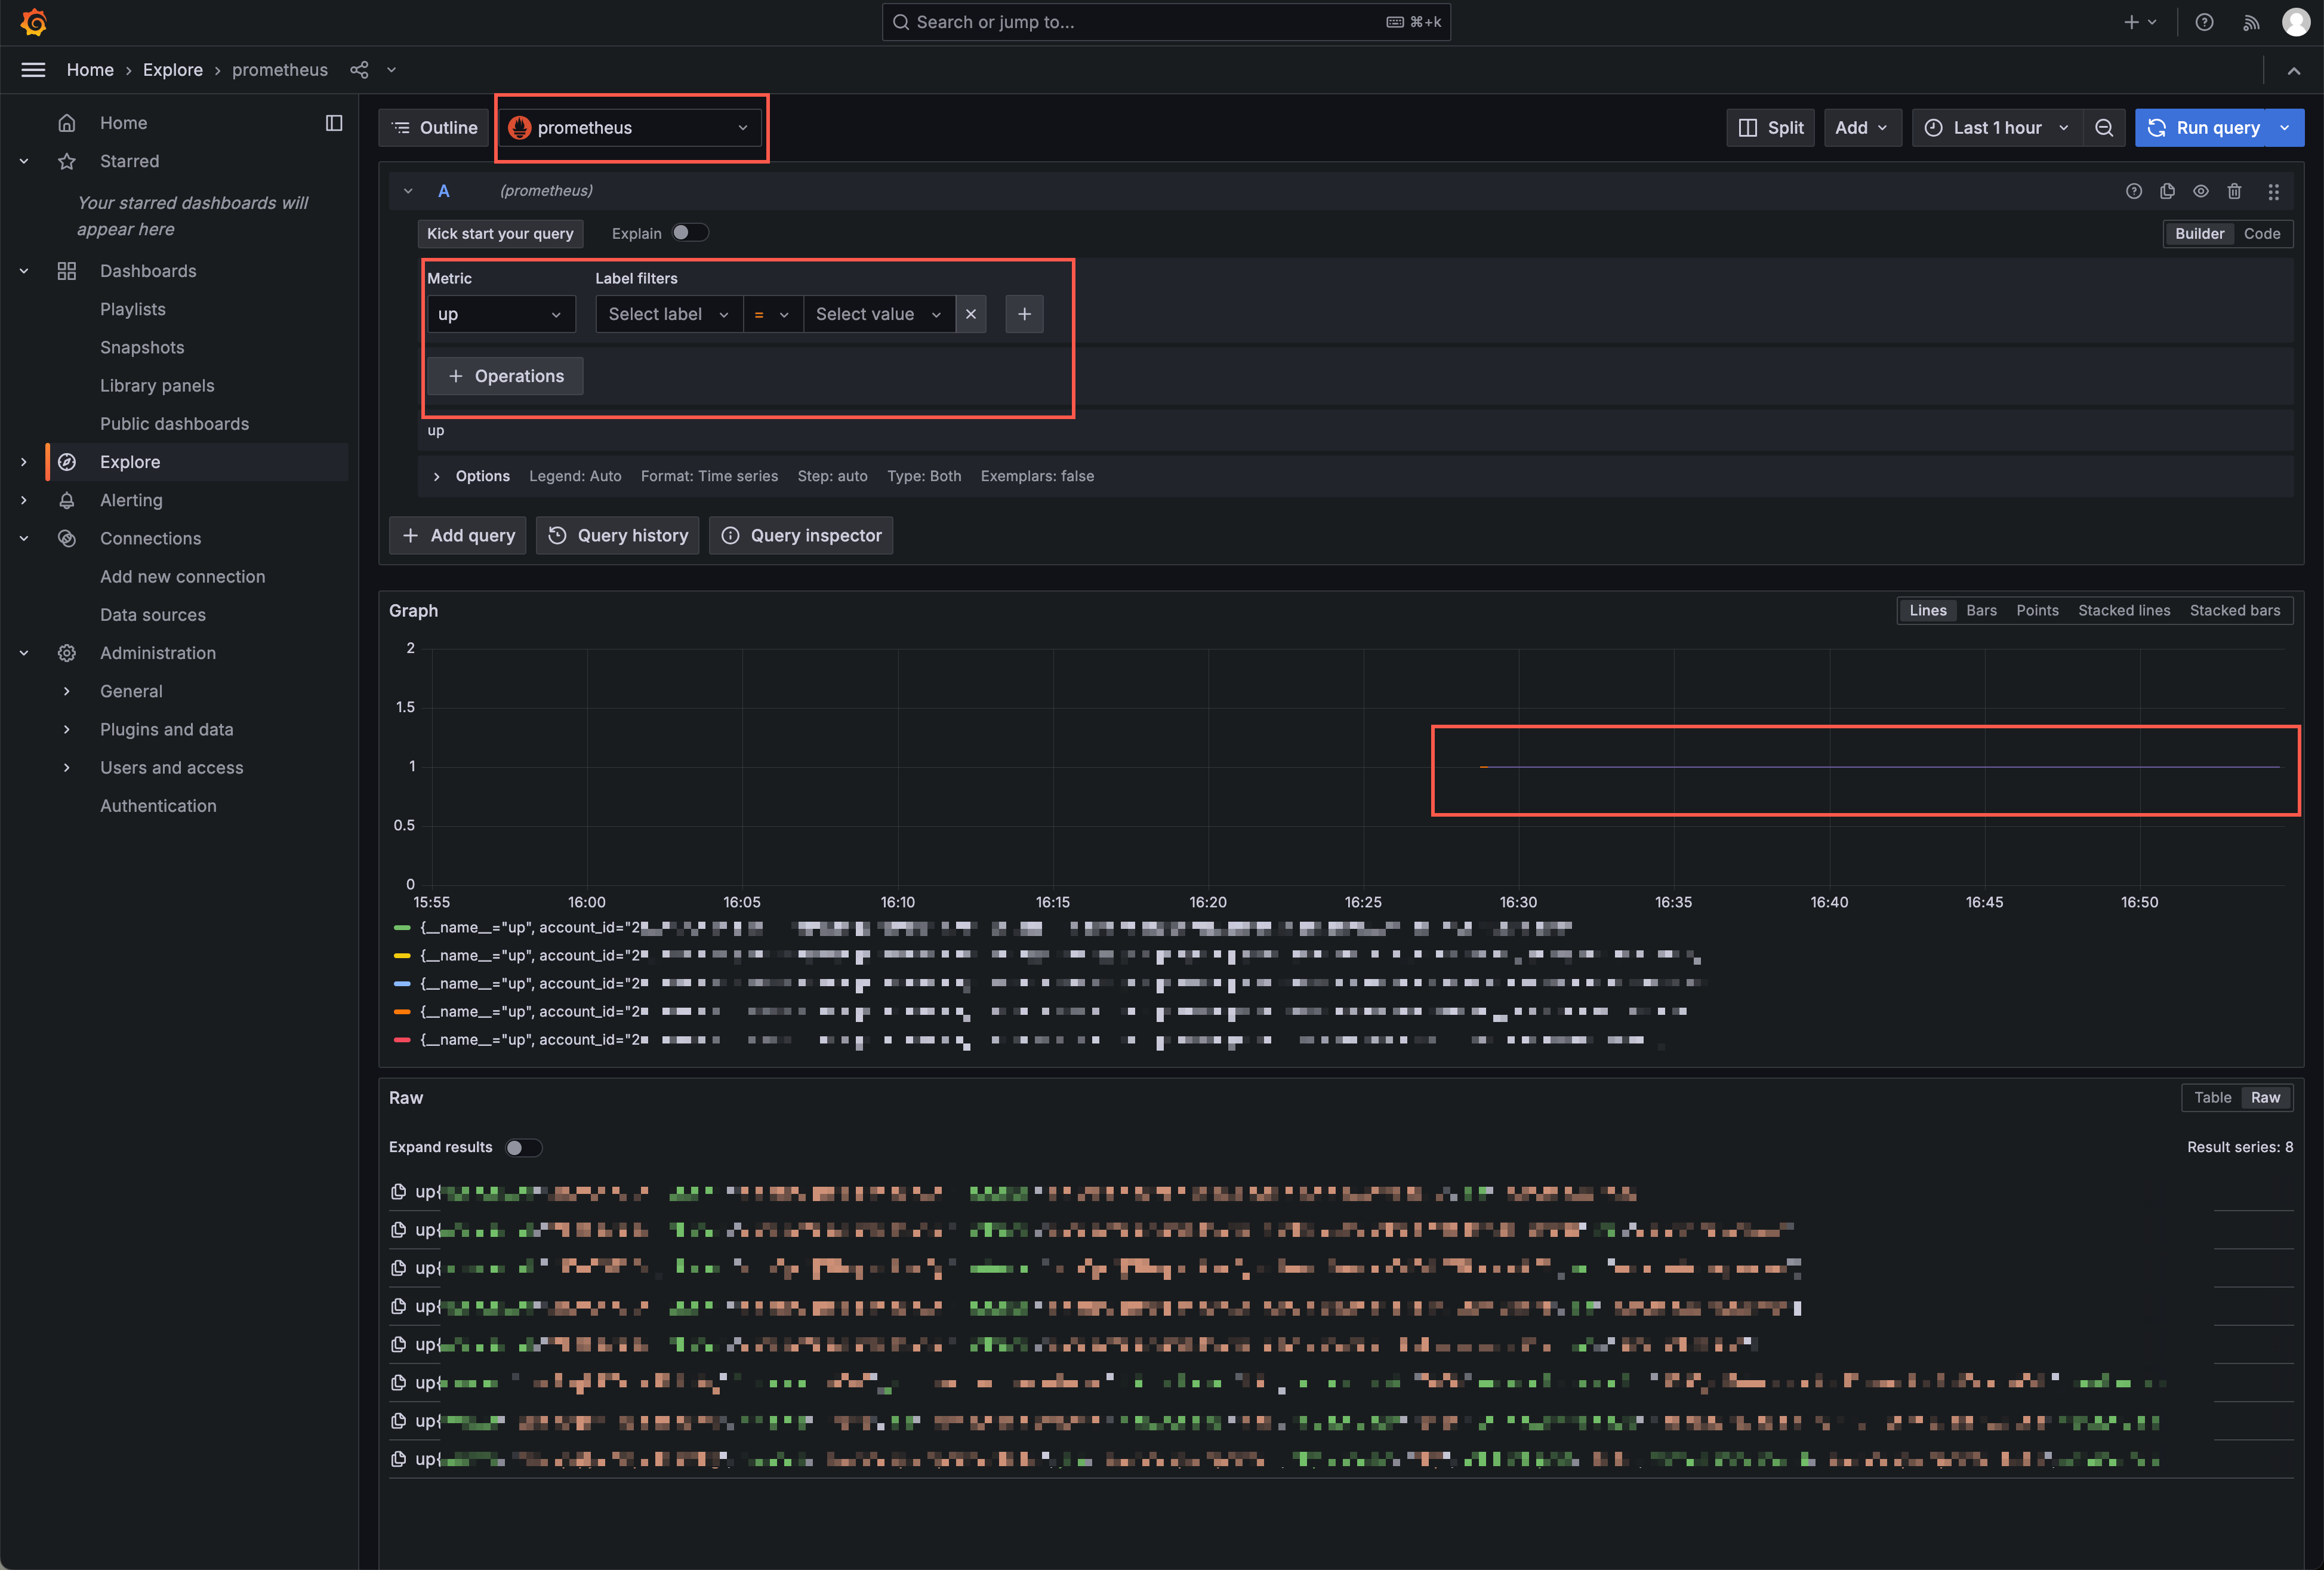Viewport: 2324px width, 1570px height.
Task: Zoom out the time range
Action: [x=2104, y=128]
